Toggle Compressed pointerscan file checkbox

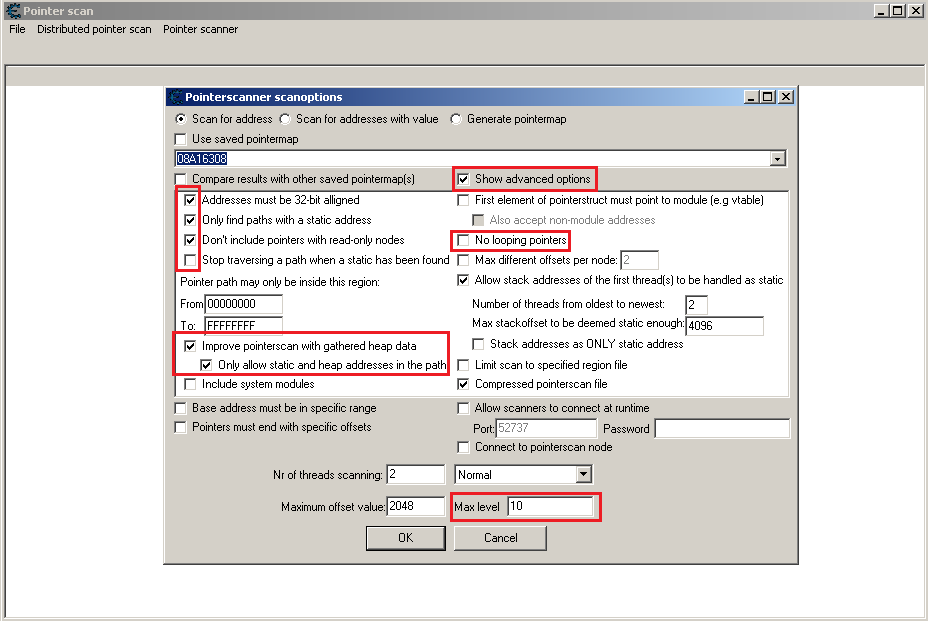click(463, 384)
